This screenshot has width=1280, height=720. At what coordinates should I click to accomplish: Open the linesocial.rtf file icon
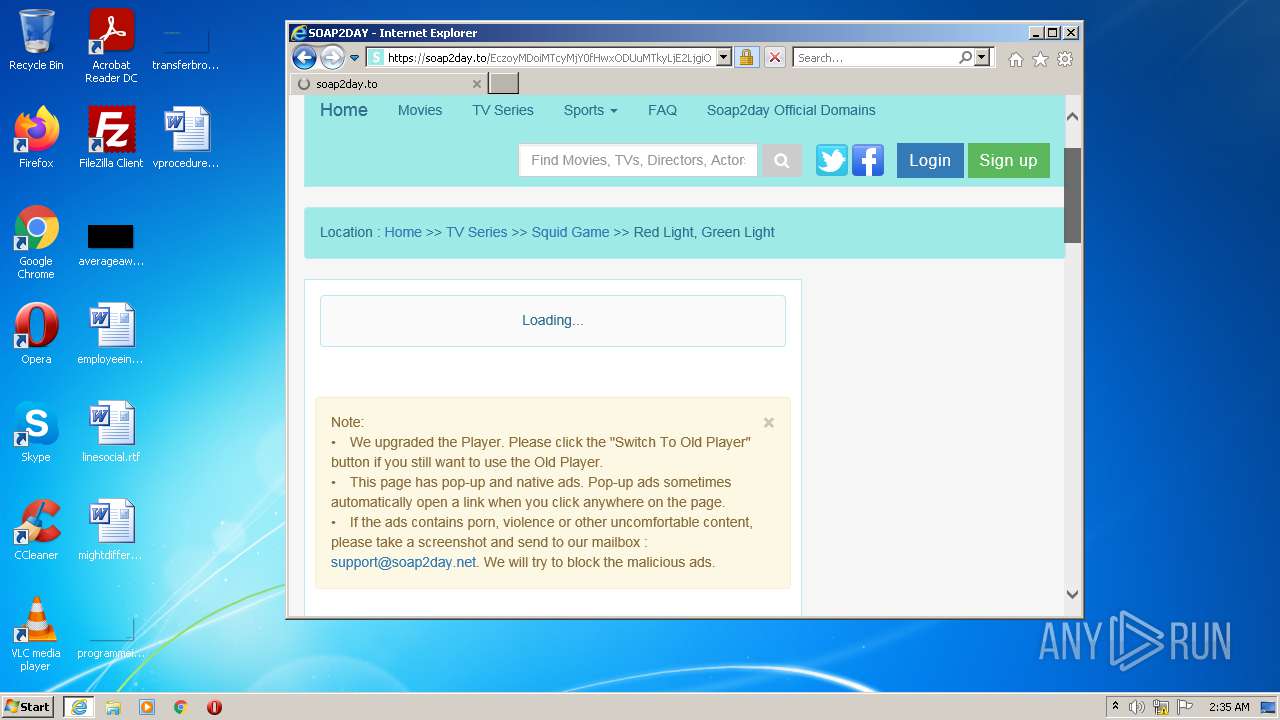click(111, 432)
